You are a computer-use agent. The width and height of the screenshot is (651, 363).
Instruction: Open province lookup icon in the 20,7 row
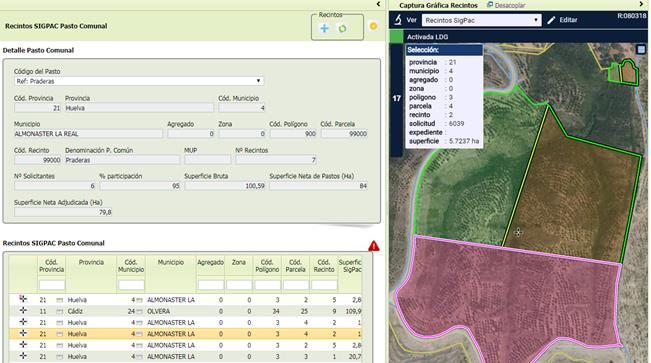click(x=59, y=357)
